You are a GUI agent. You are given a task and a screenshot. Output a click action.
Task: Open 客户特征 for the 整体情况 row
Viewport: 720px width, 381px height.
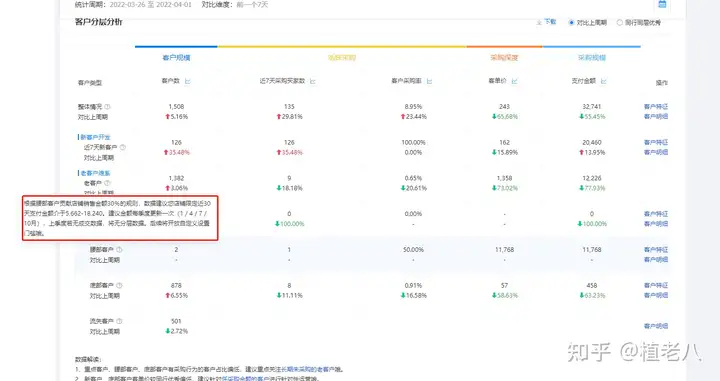[656, 106]
